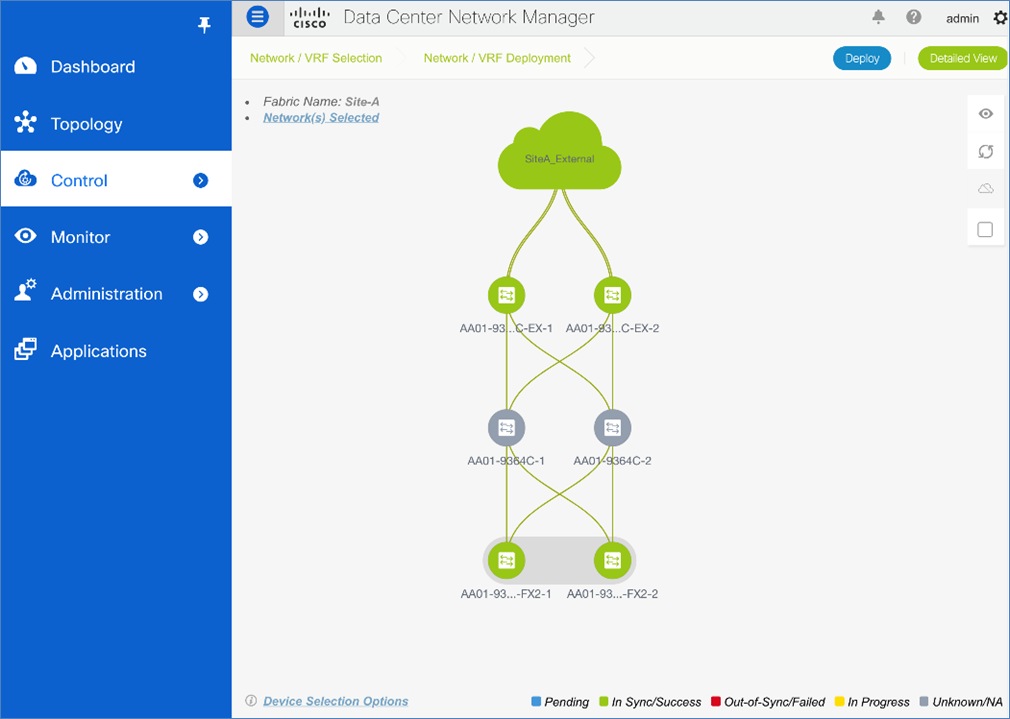Viewport: 1010px width, 719px height.
Task: Click the Control cloud icon
Action: coord(25,179)
